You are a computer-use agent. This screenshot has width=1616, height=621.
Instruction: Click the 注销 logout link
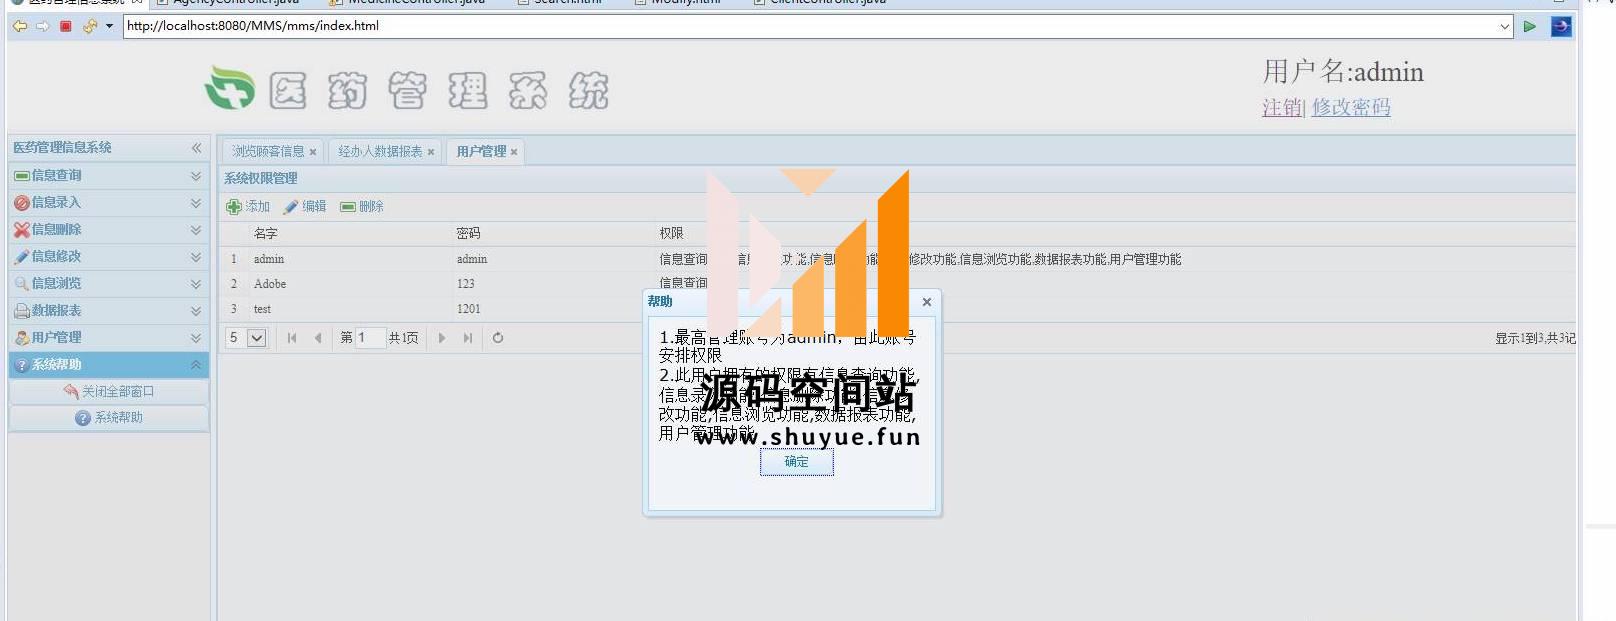[x=1282, y=107]
